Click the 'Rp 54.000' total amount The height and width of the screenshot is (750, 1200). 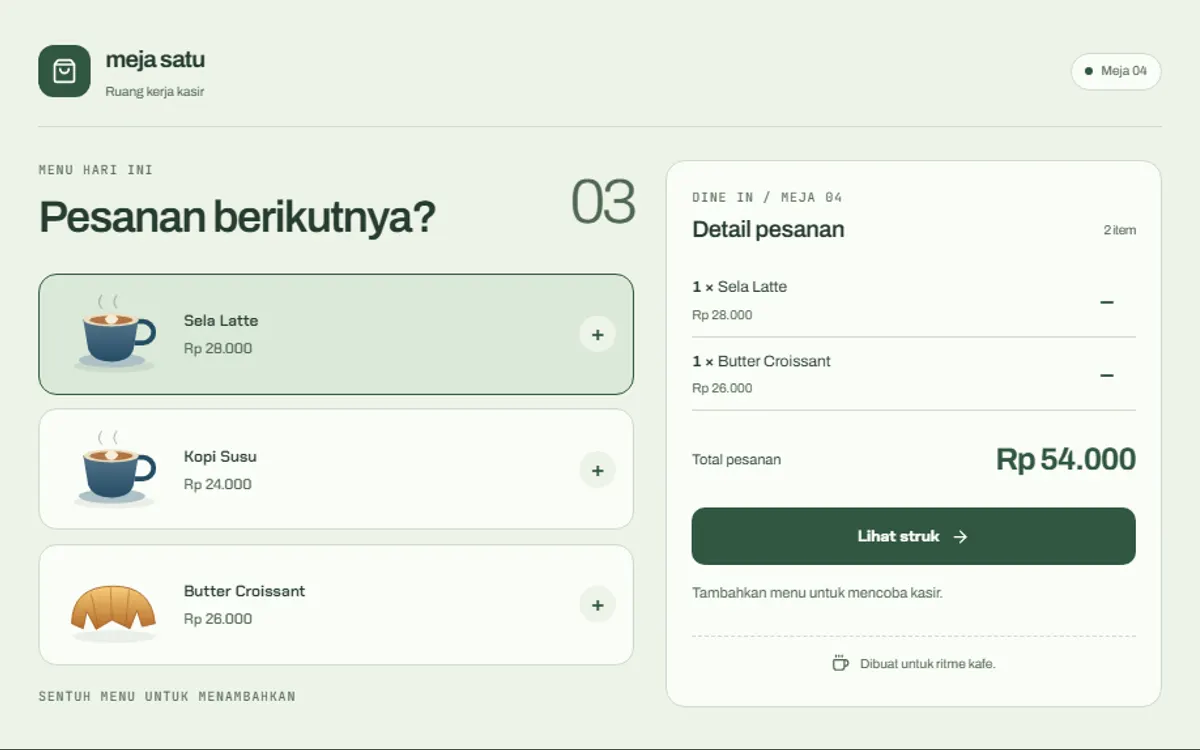tap(1066, 460)
